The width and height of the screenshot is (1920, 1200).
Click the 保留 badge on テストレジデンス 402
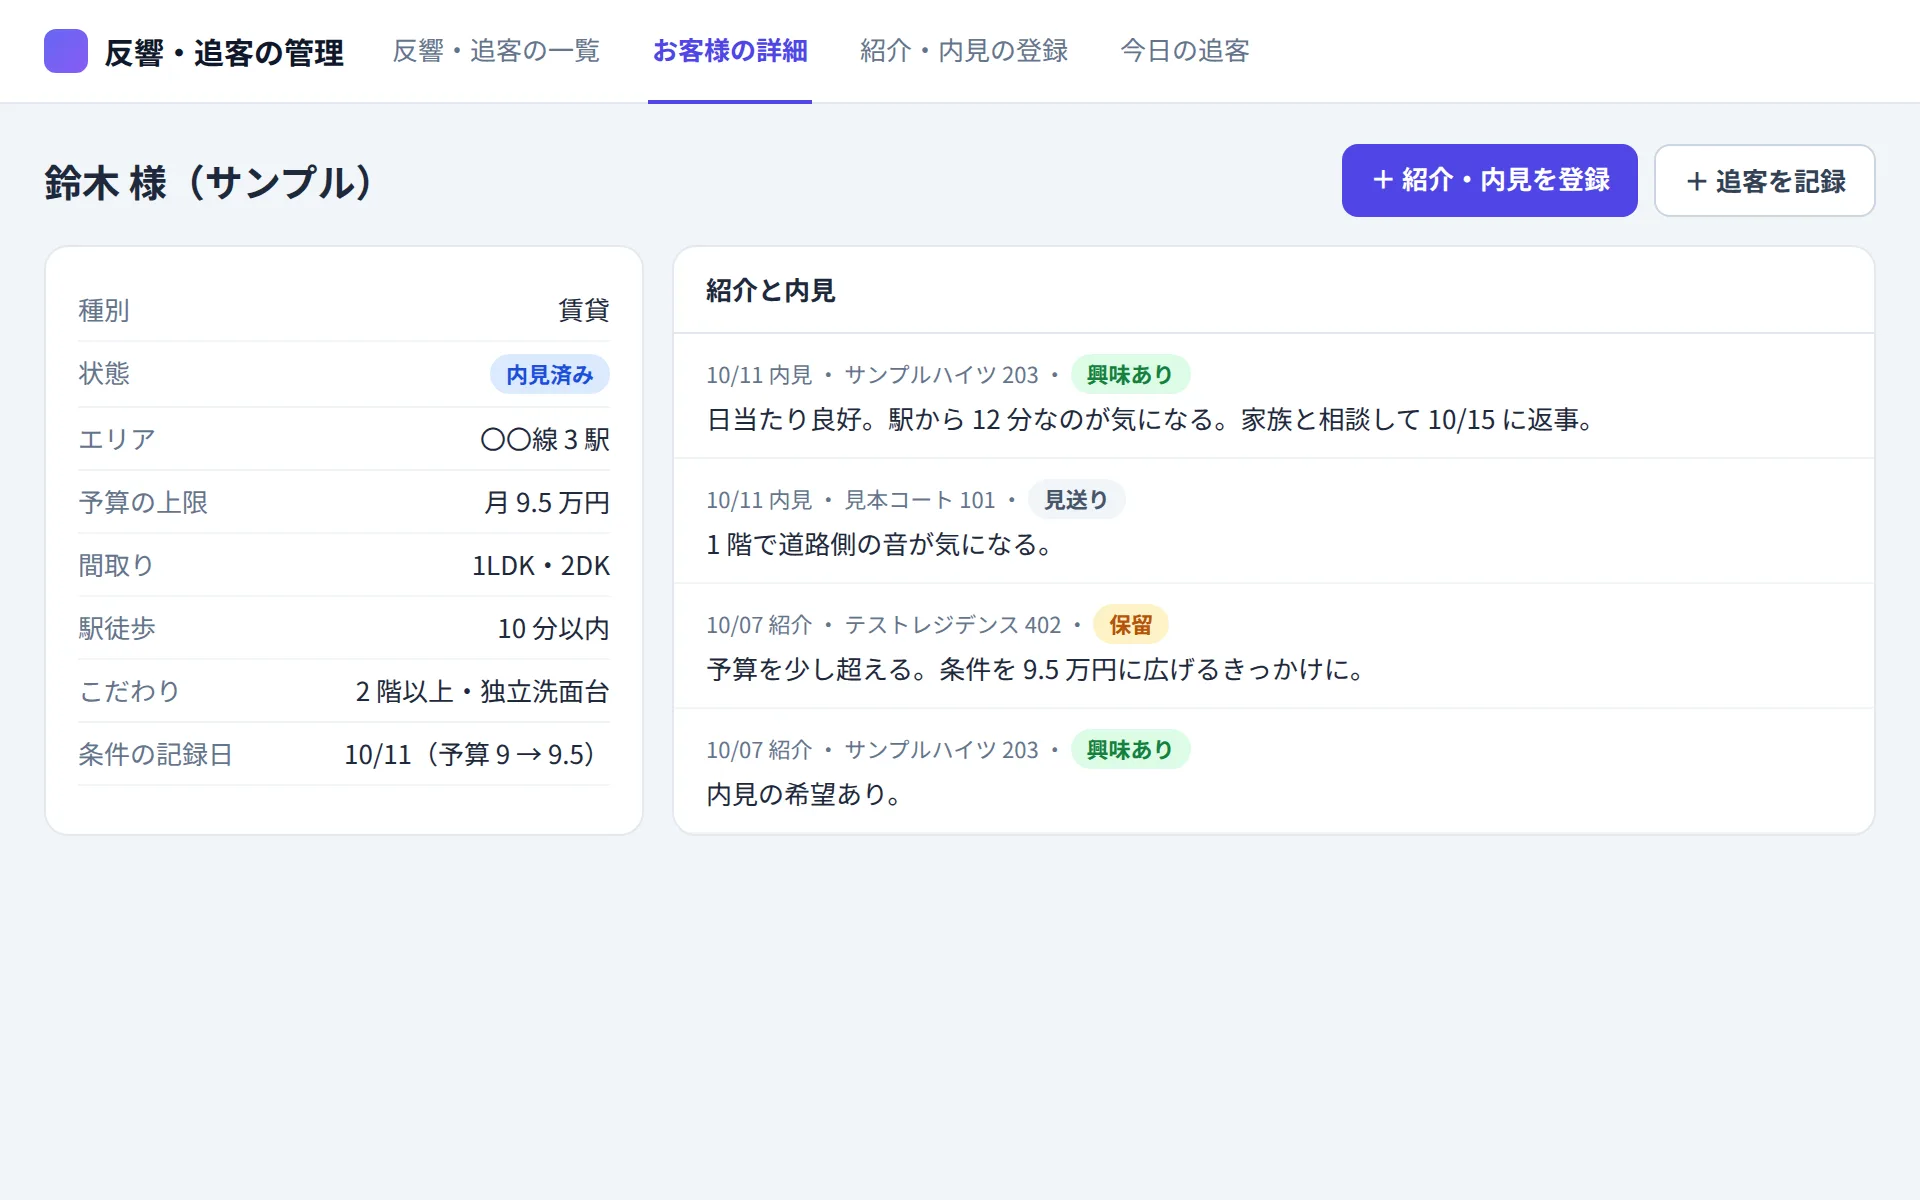(1131, 625)
